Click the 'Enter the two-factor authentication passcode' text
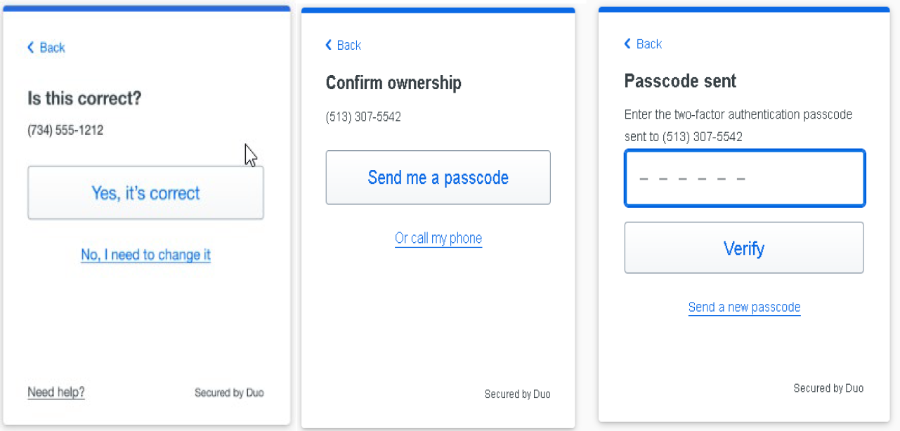Viewport: 900px width, 431px height. click(x=737, y=115)
